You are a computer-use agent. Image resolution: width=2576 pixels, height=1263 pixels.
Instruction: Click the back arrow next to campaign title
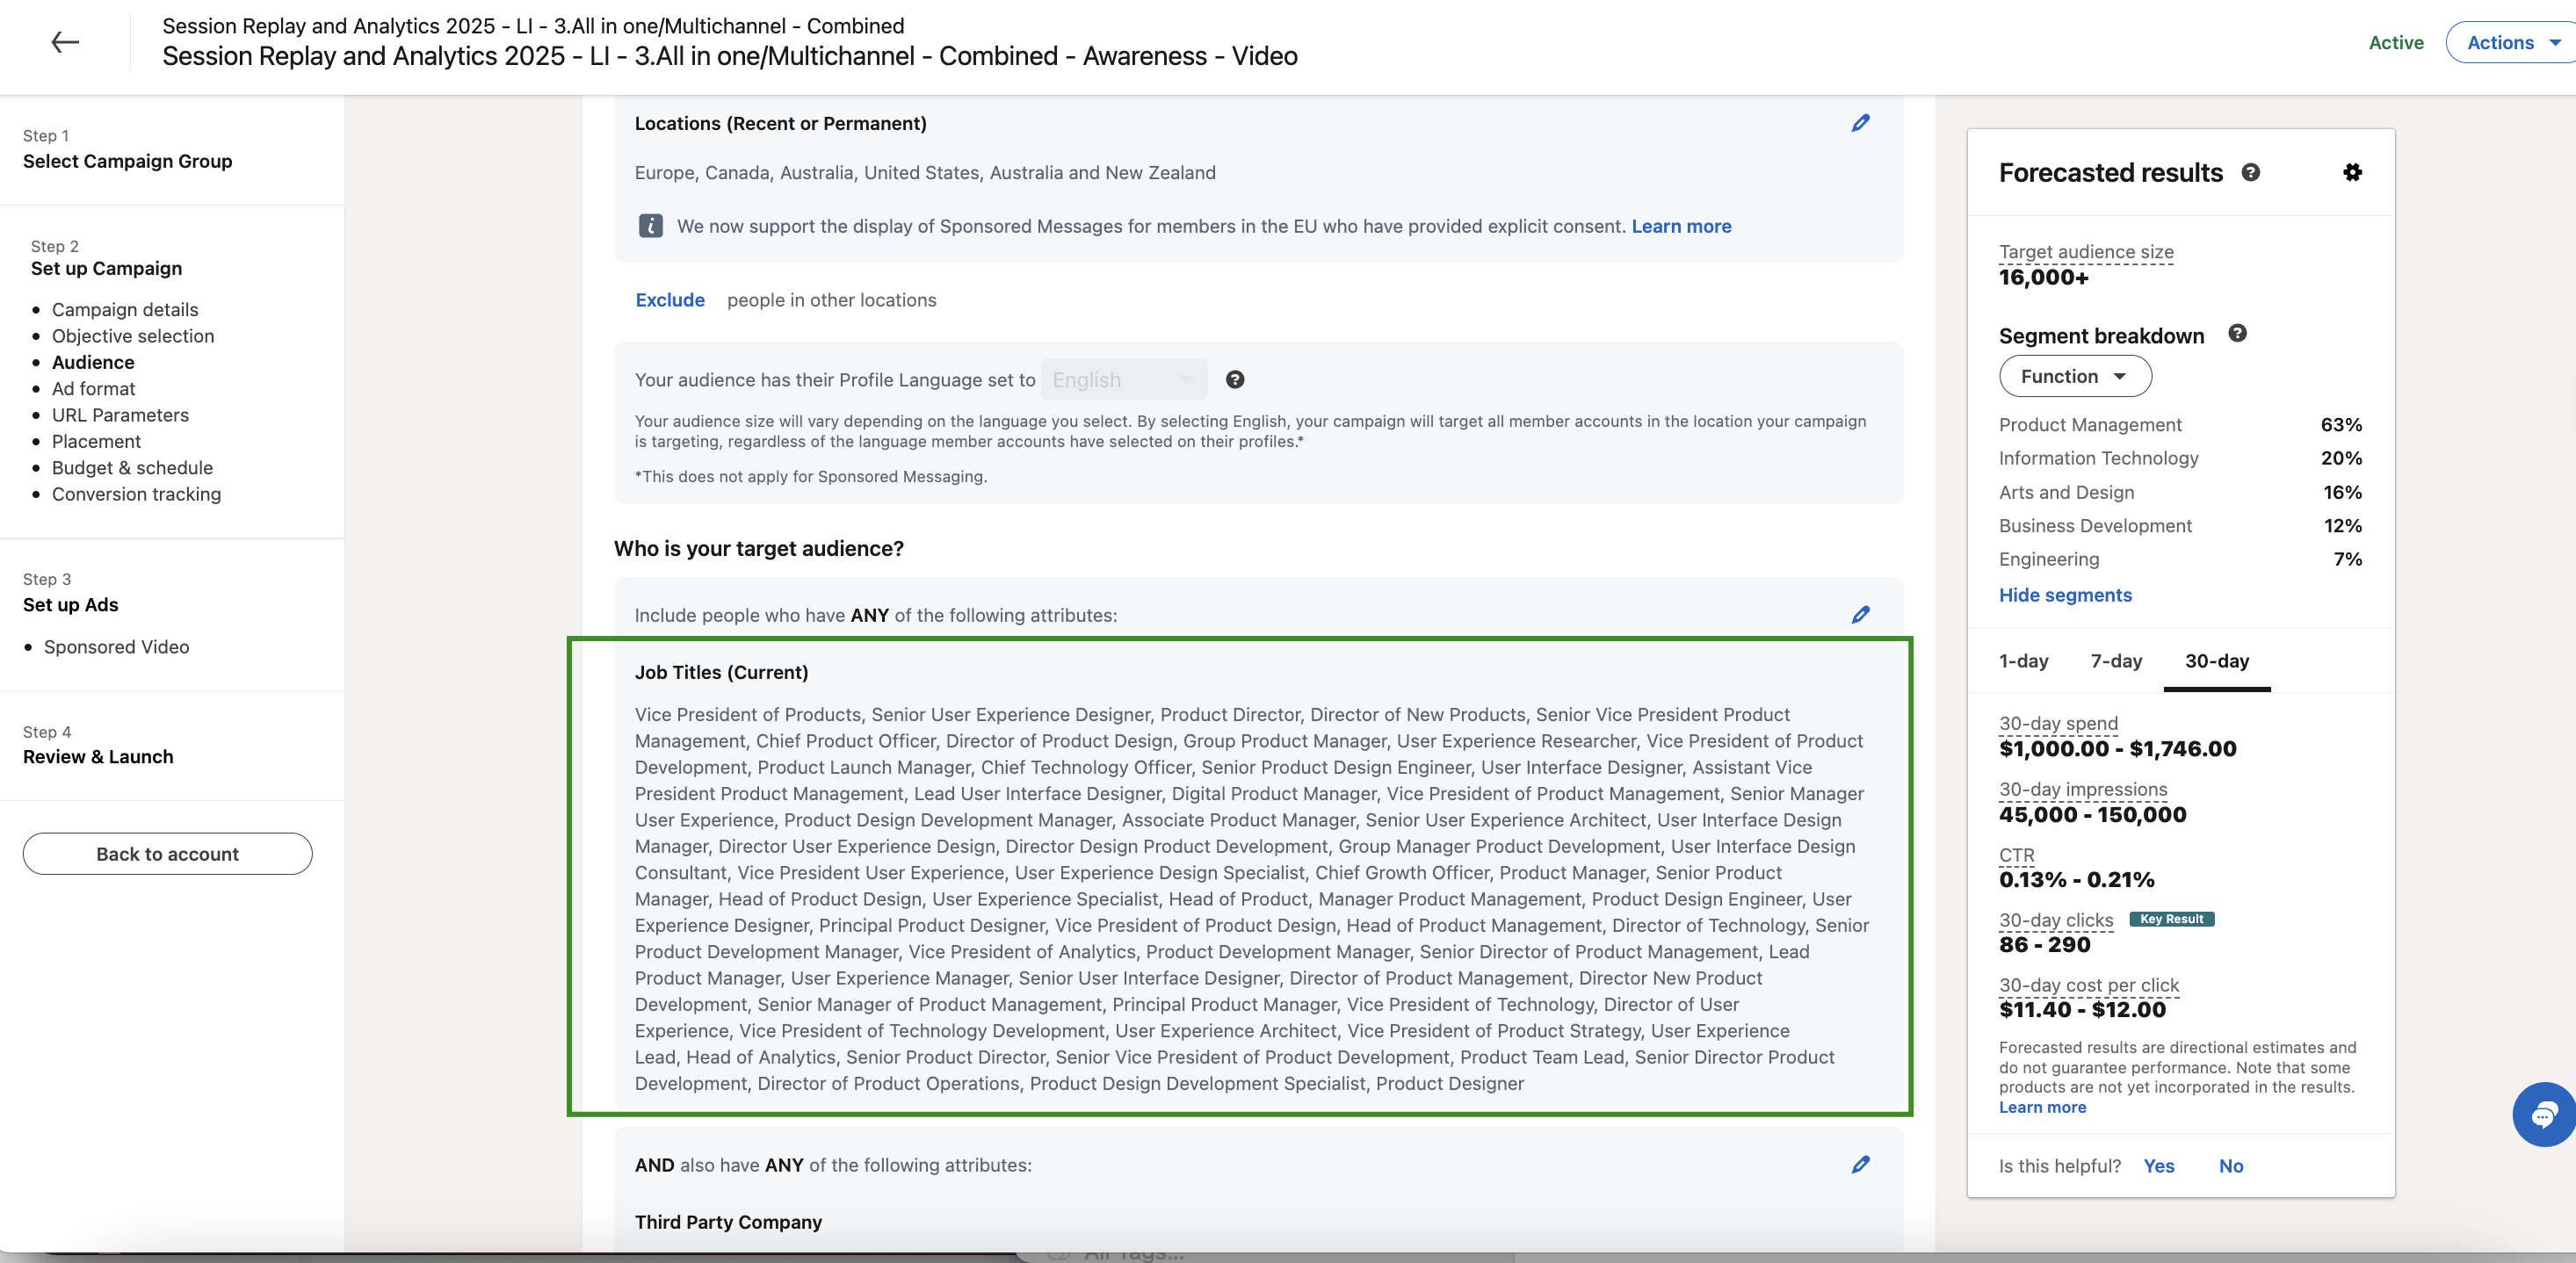64,42
